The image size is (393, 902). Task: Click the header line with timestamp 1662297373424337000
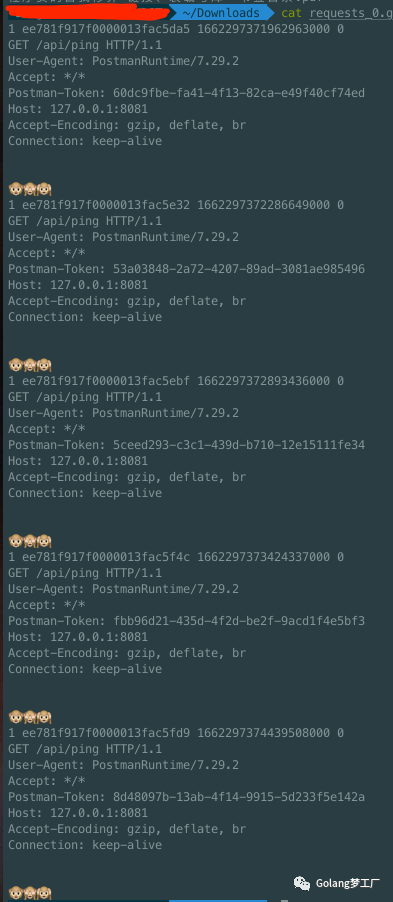click(x=176, y=556)
